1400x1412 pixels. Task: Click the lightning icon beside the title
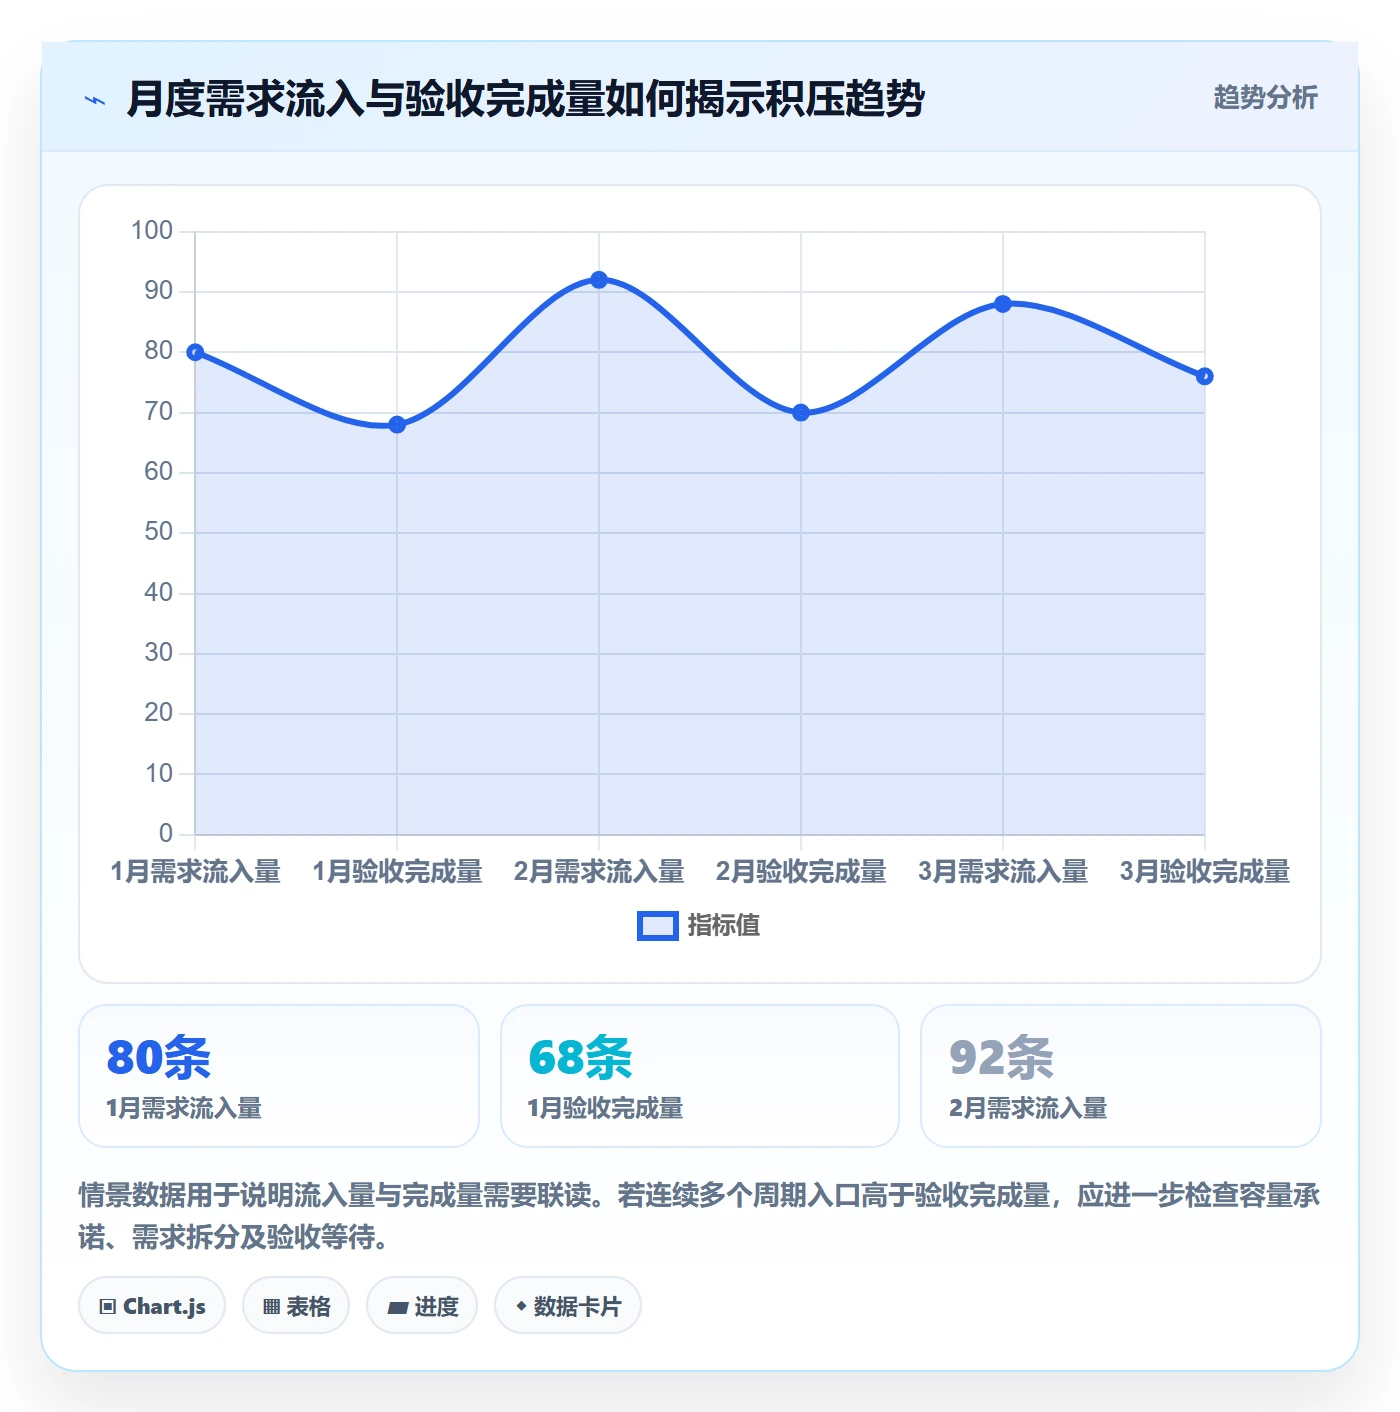click(x=95, y=100)
